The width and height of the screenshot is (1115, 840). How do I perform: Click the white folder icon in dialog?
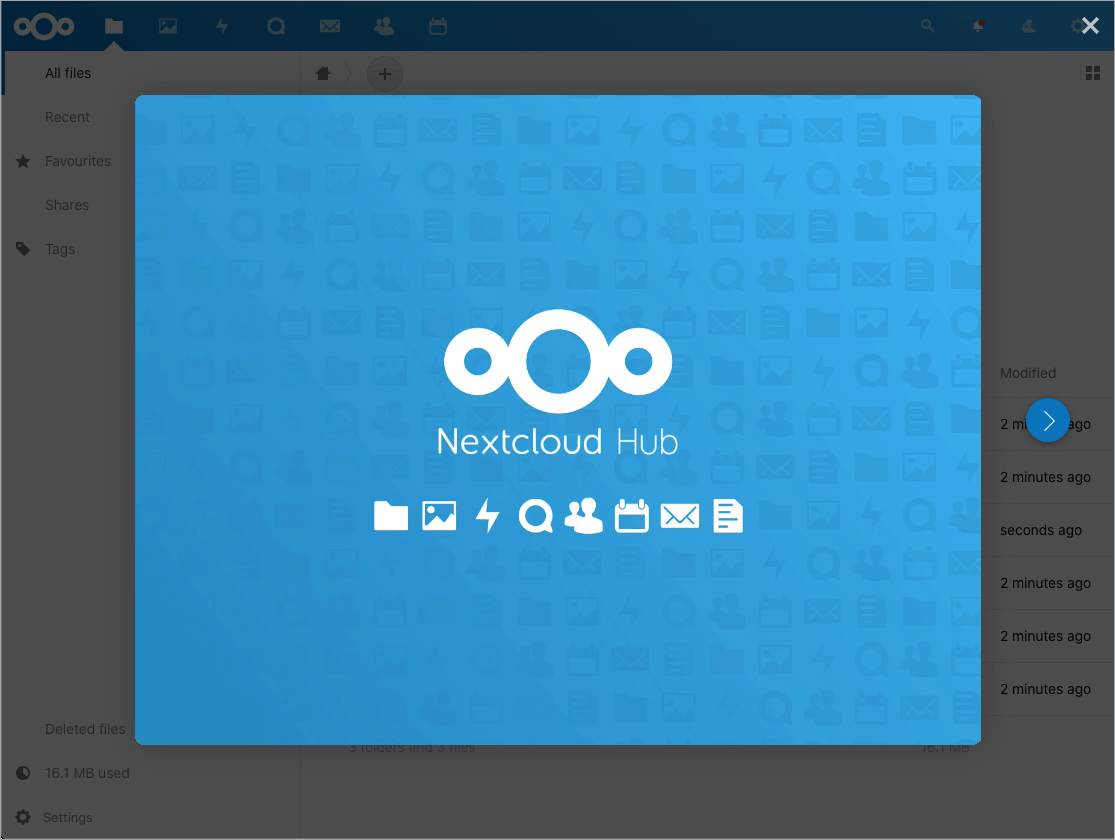391,516
